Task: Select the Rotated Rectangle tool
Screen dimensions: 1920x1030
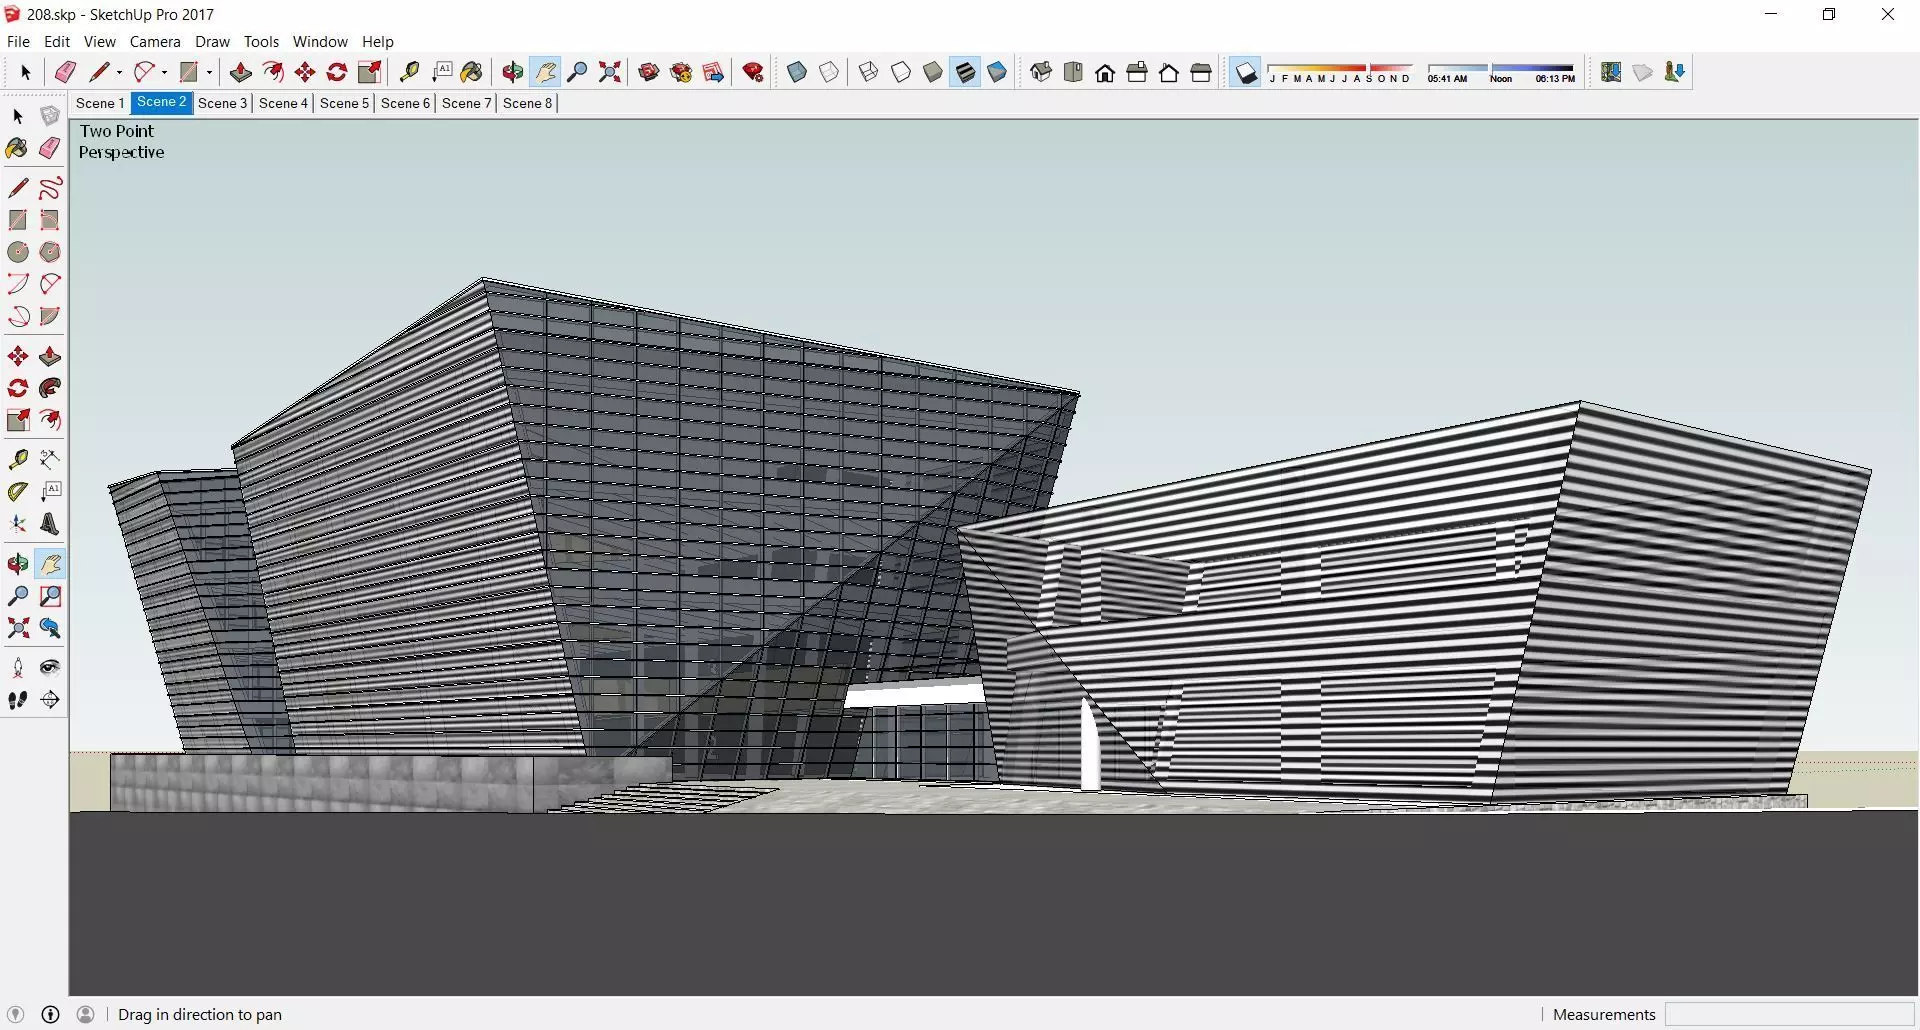Action: (50, 220)
